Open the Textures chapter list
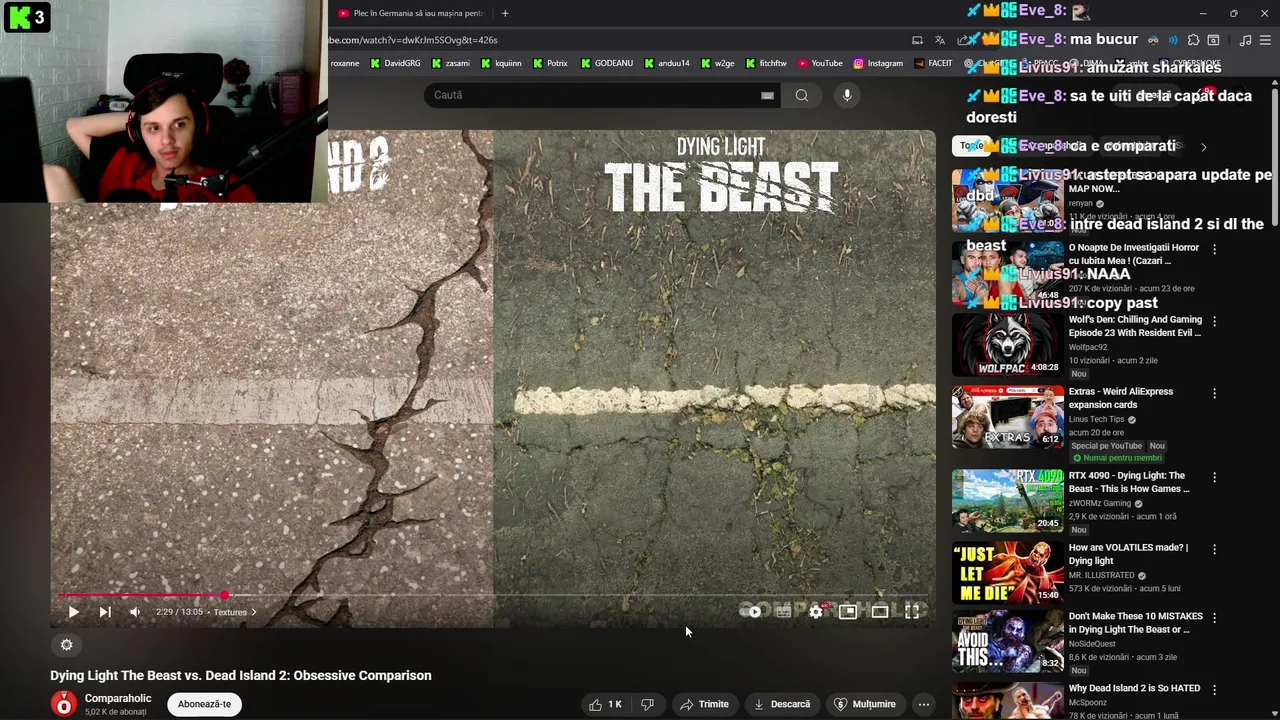 tap(235, 612)
